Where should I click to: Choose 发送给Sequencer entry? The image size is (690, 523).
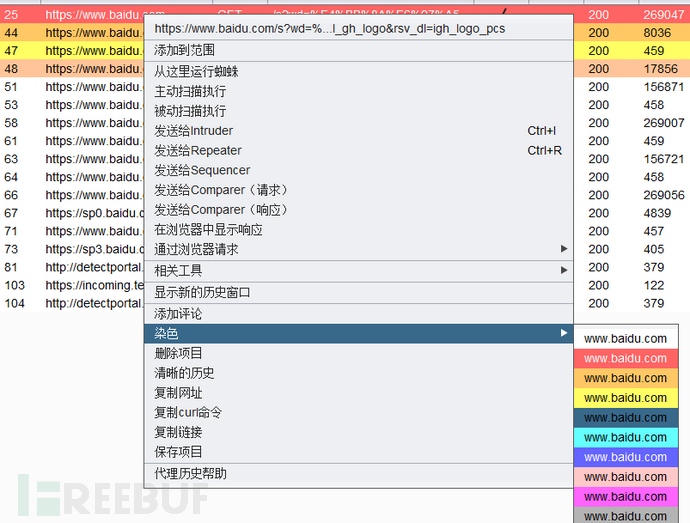tap(359, 170)
